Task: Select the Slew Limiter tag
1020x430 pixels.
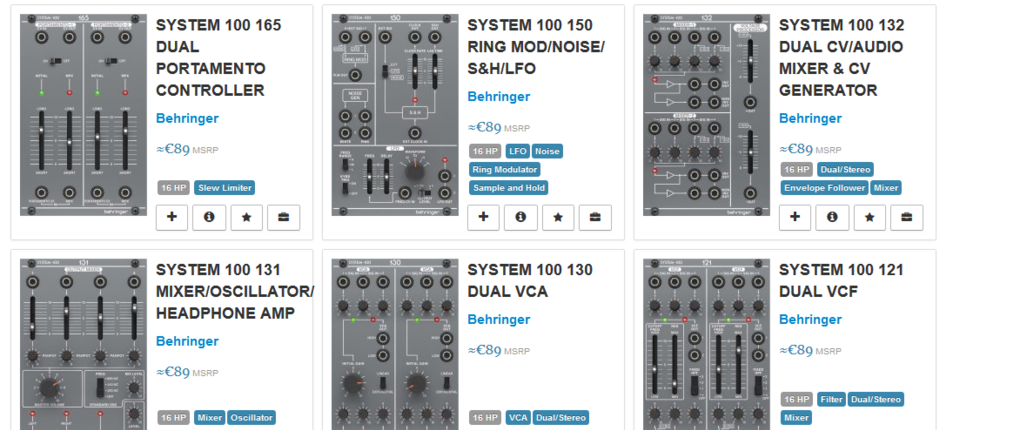Action: [x=224, y=188]
